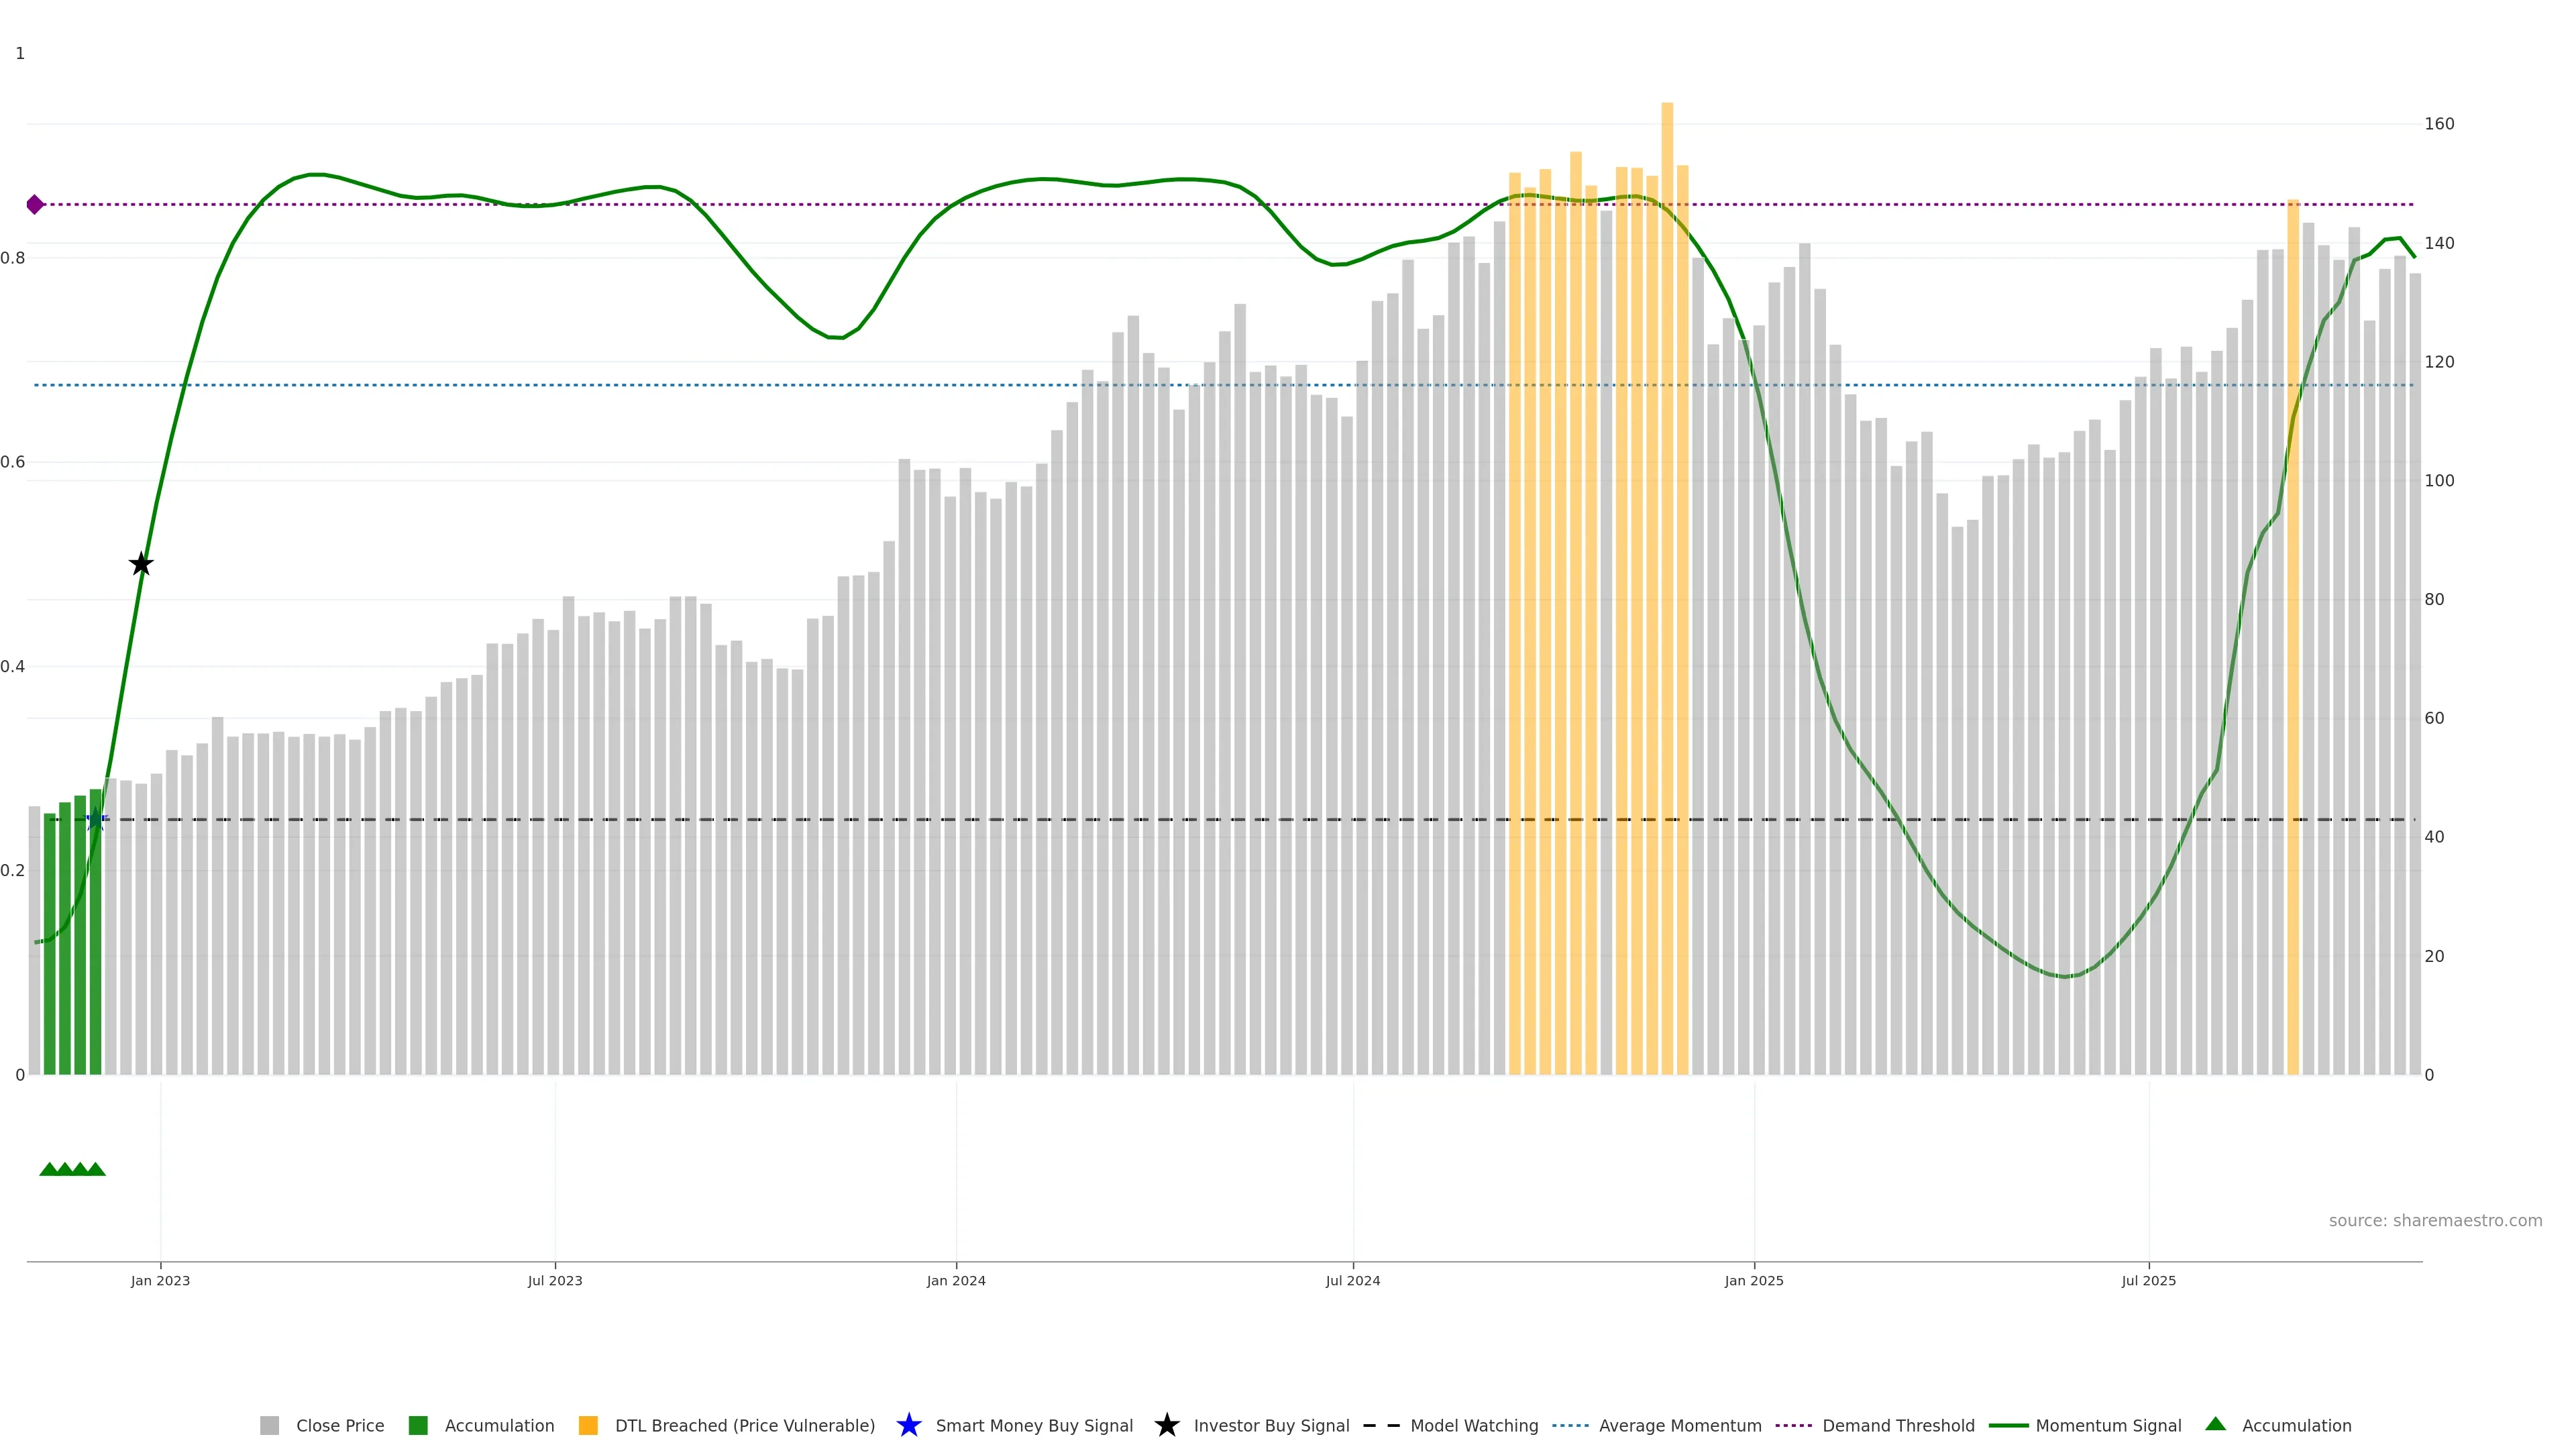Toggle DTL Breached (Price Vulnerable) legend entry
The width and height of the screenshot is (2576, 1449).
point(744,1425)
